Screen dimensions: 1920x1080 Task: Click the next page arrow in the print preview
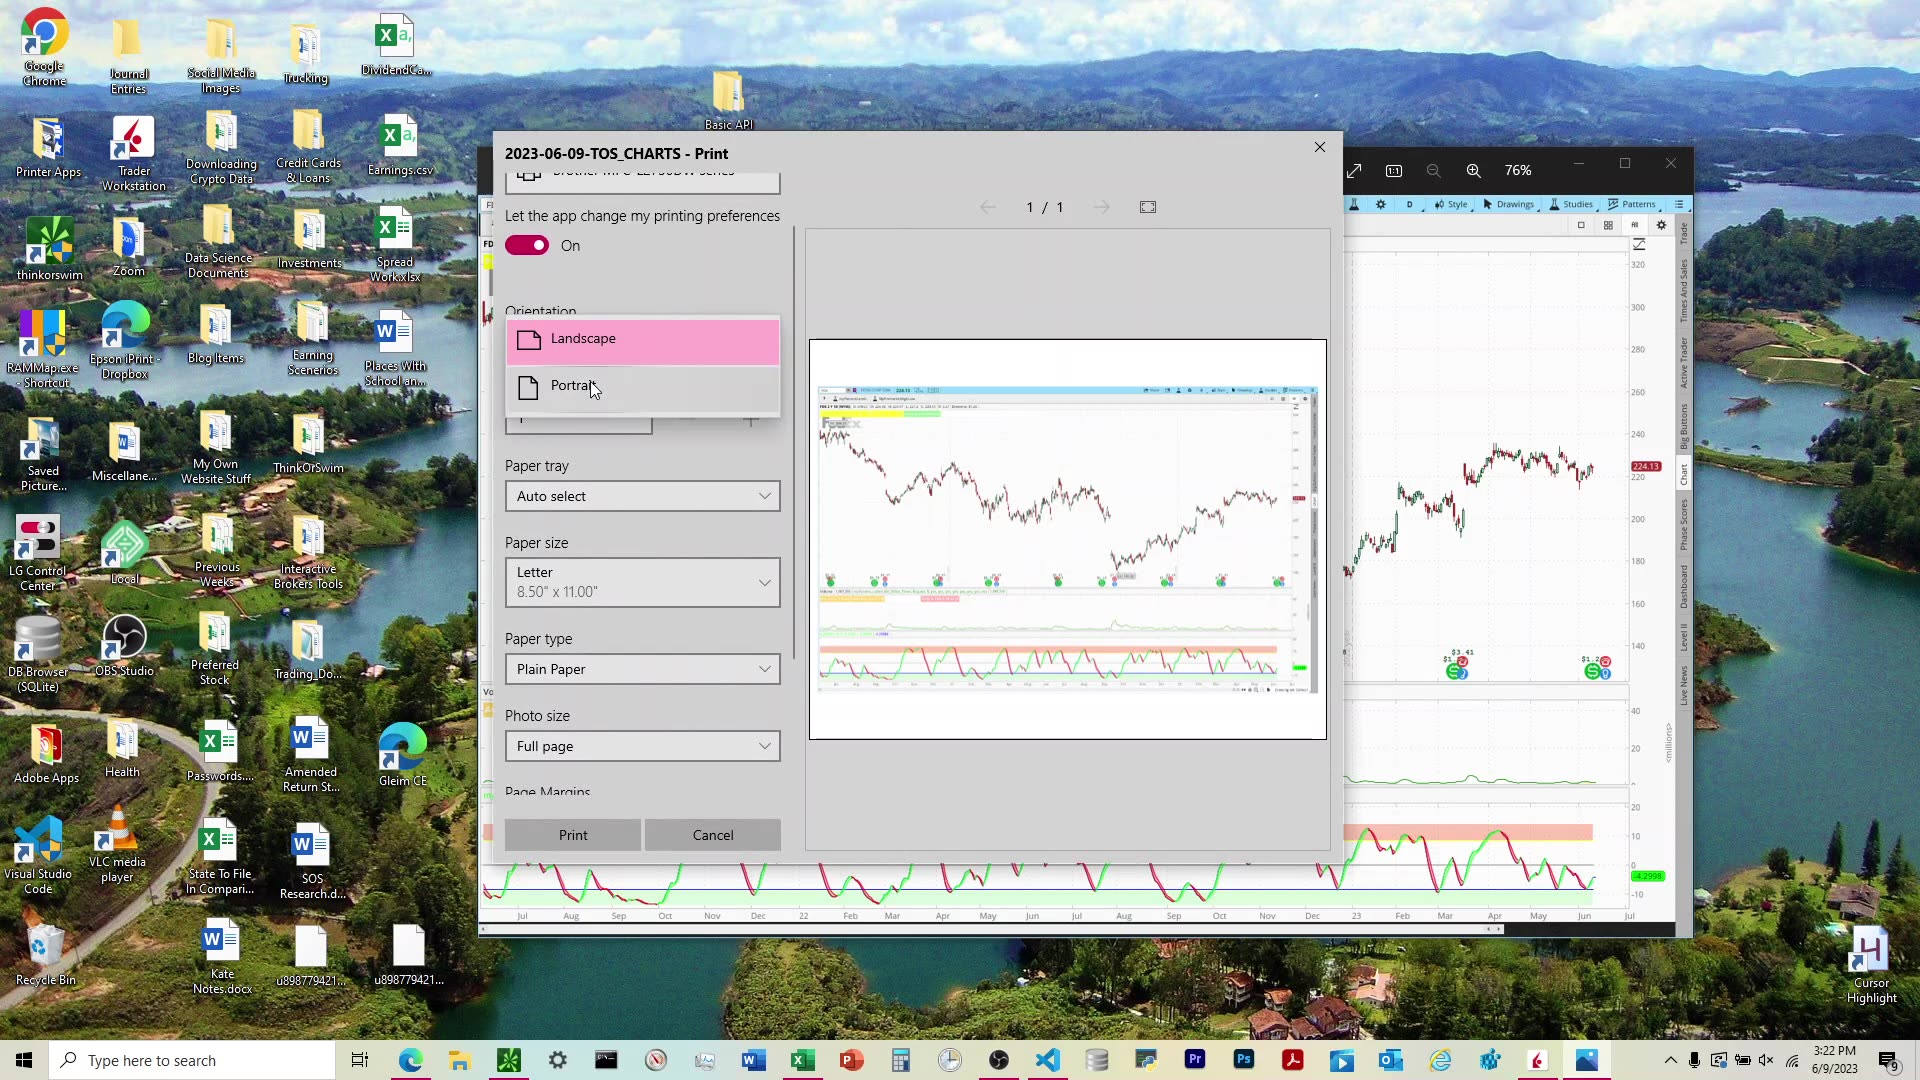pyautogui.click(x=1102, y=207)
